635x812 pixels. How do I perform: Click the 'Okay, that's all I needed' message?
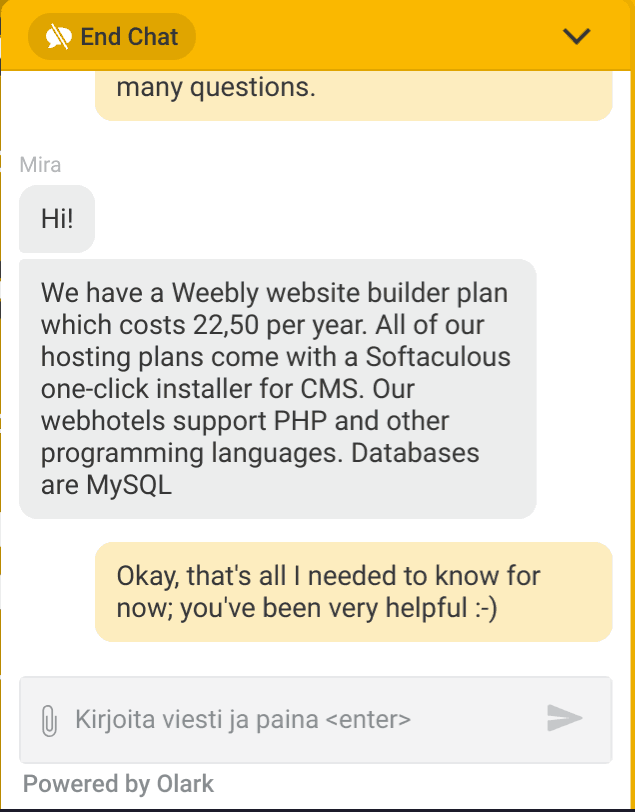(354, 592)
